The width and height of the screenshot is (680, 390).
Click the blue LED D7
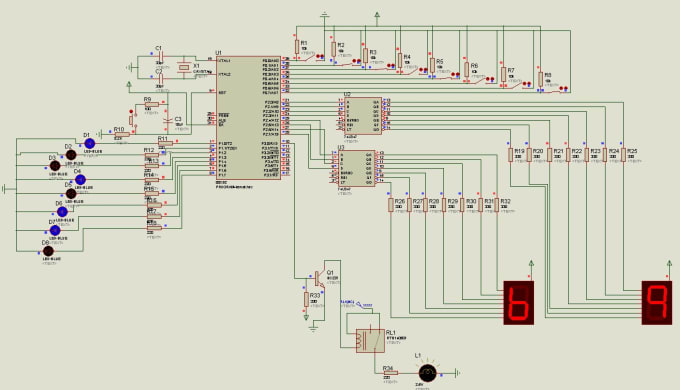(x=55, y=230)
